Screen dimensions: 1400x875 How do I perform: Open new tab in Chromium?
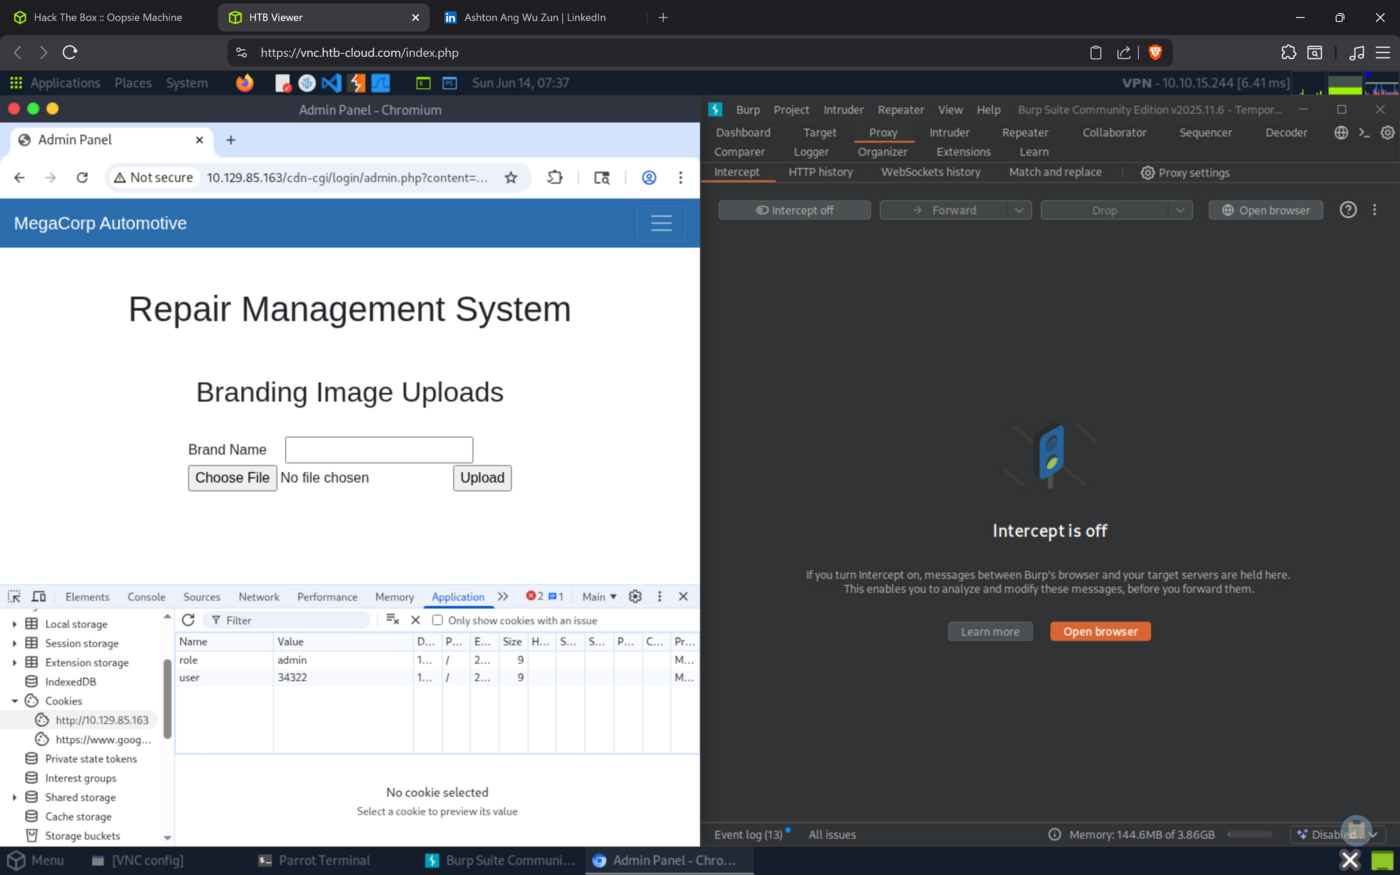point(231,140)
